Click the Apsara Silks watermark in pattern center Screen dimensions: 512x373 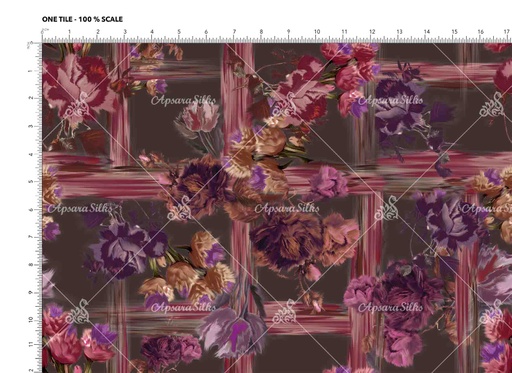click(287, 209)
